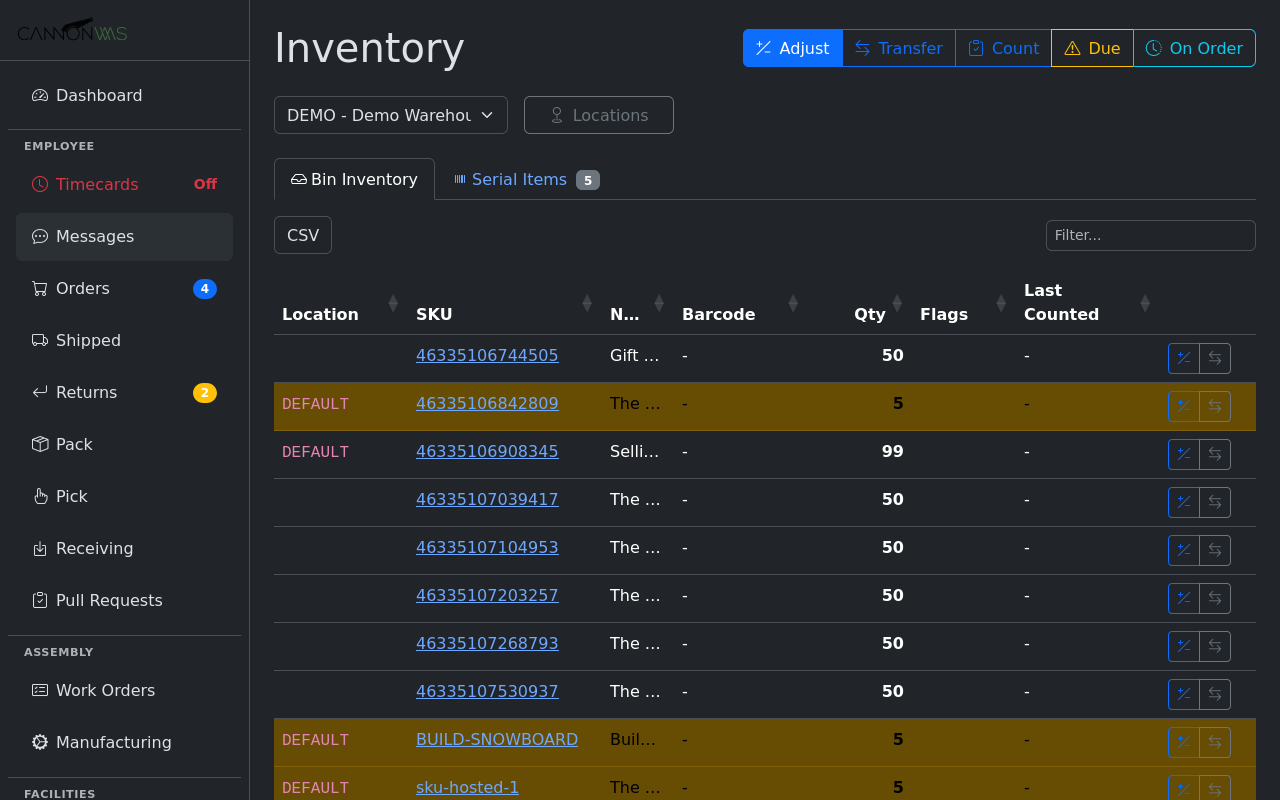Open the DEMO warehouse dropdown

tap(390, 114)
